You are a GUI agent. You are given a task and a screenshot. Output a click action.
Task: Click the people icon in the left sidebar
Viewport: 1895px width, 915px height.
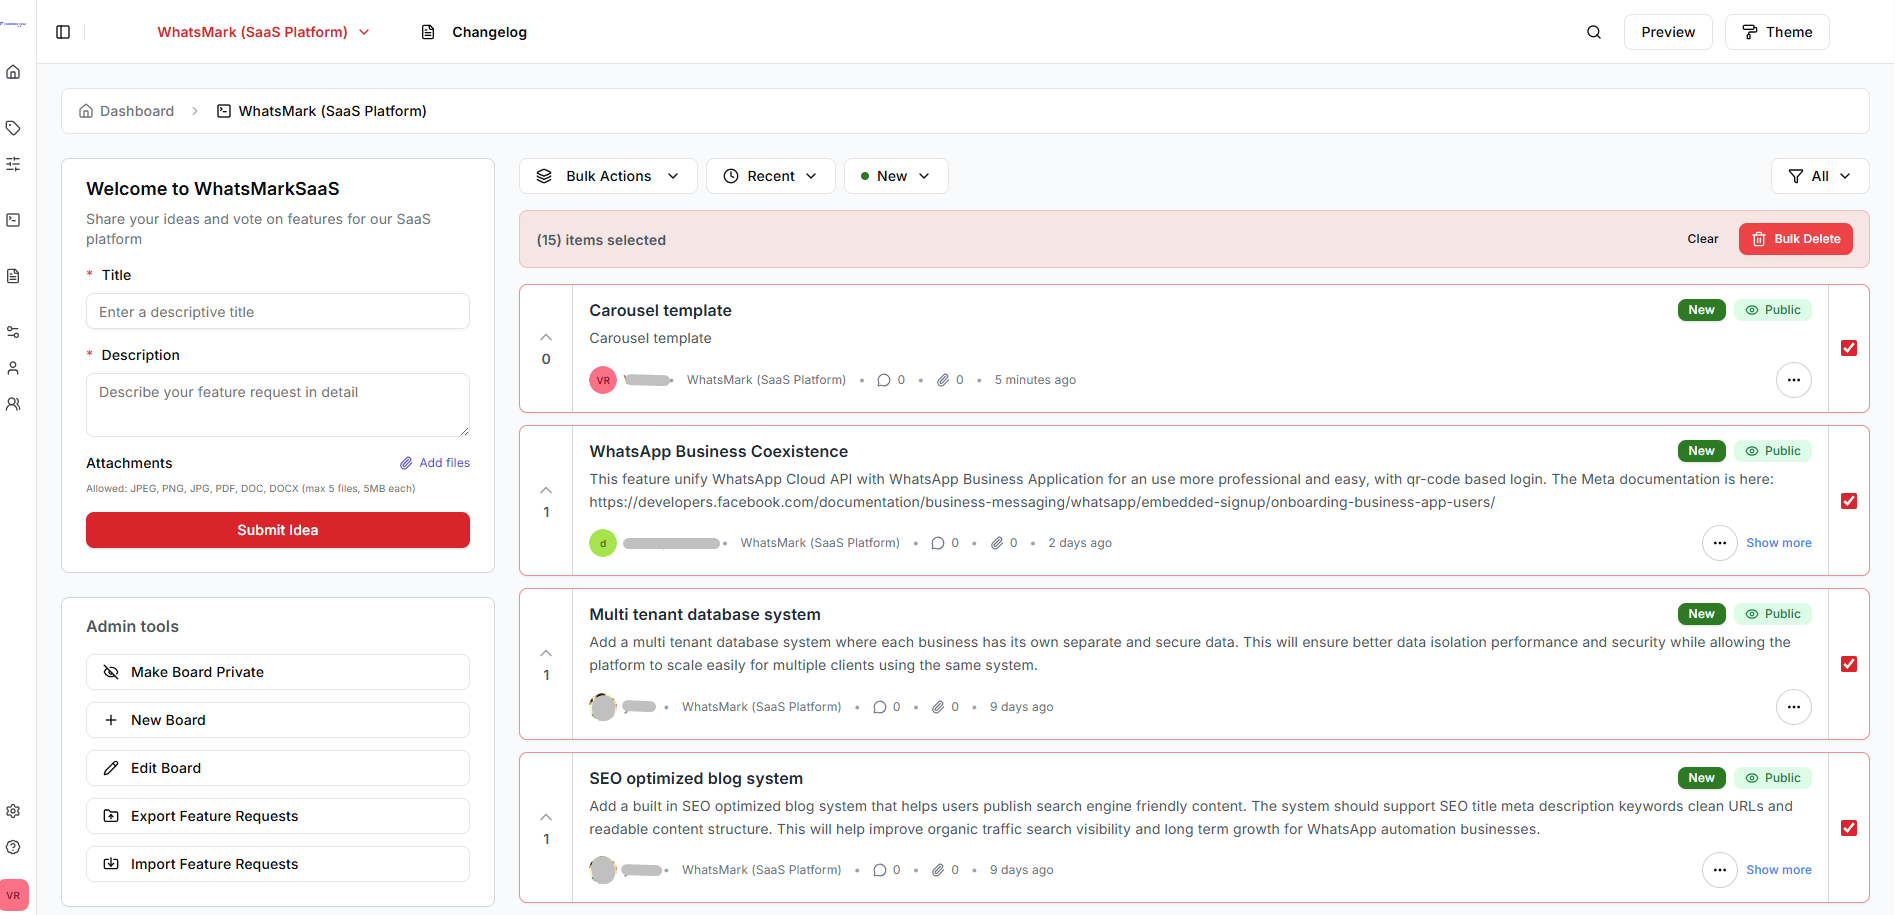tap(13, 403)
